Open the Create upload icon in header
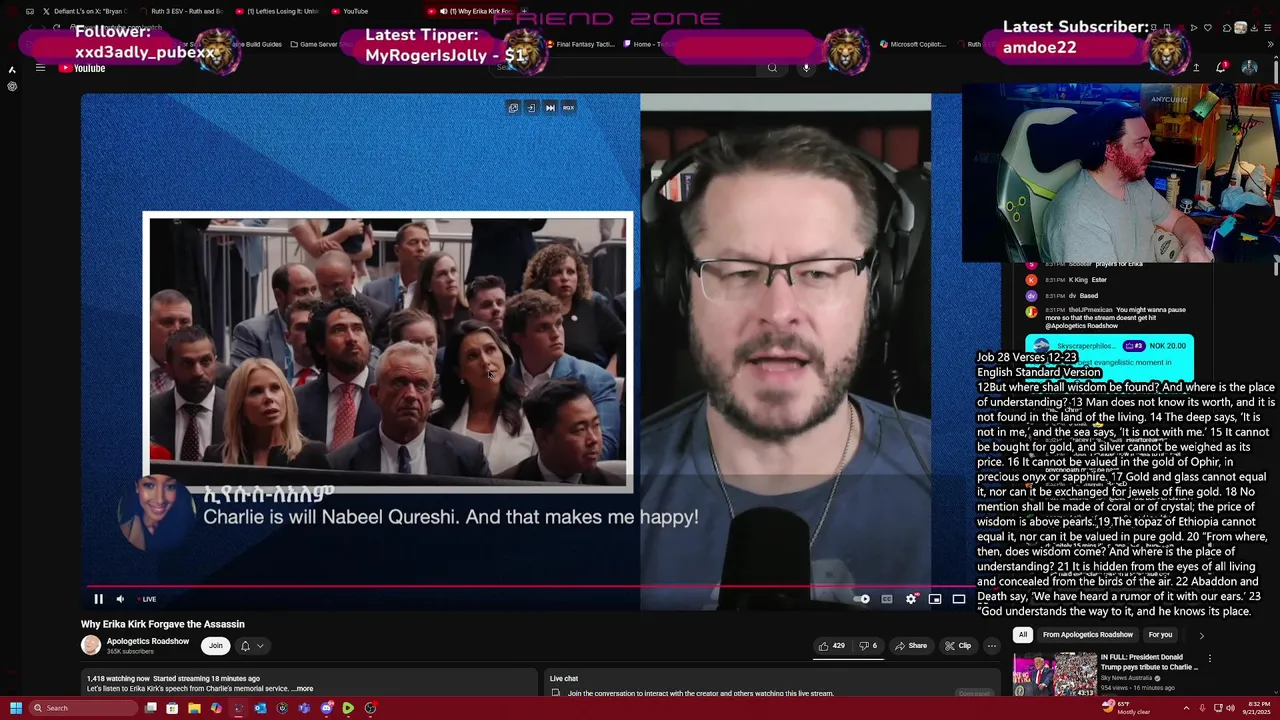This screenshot has width=1280, height=720. point(1195,68)
